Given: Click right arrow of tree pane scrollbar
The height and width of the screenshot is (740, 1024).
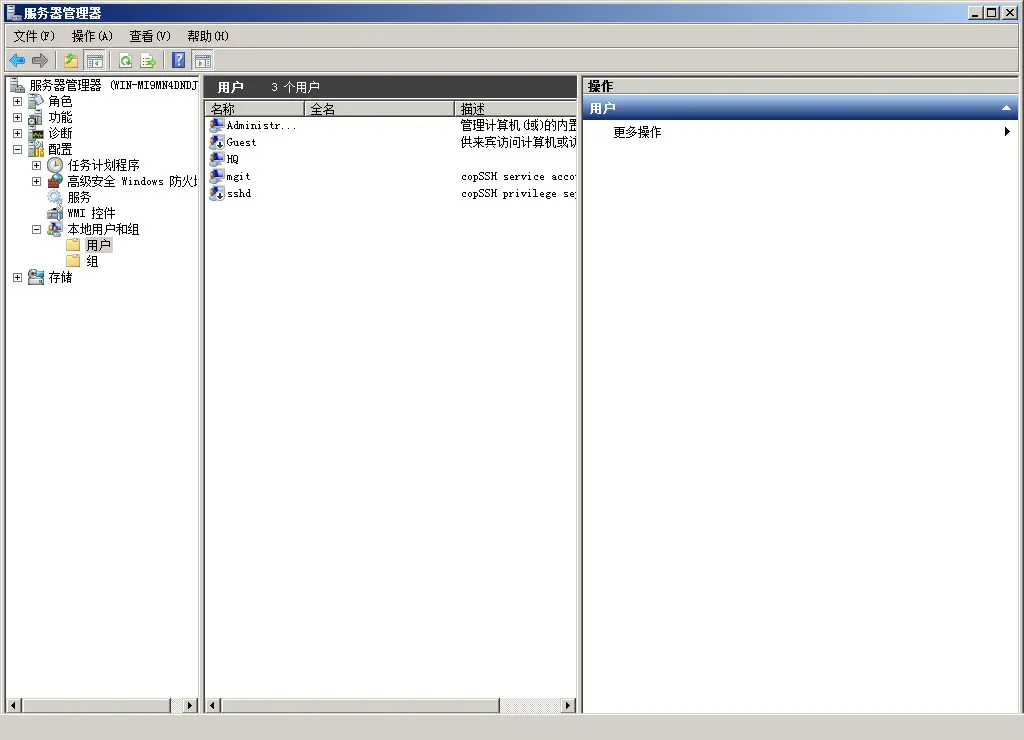Looking at the screenshot, I should (190, 705).
